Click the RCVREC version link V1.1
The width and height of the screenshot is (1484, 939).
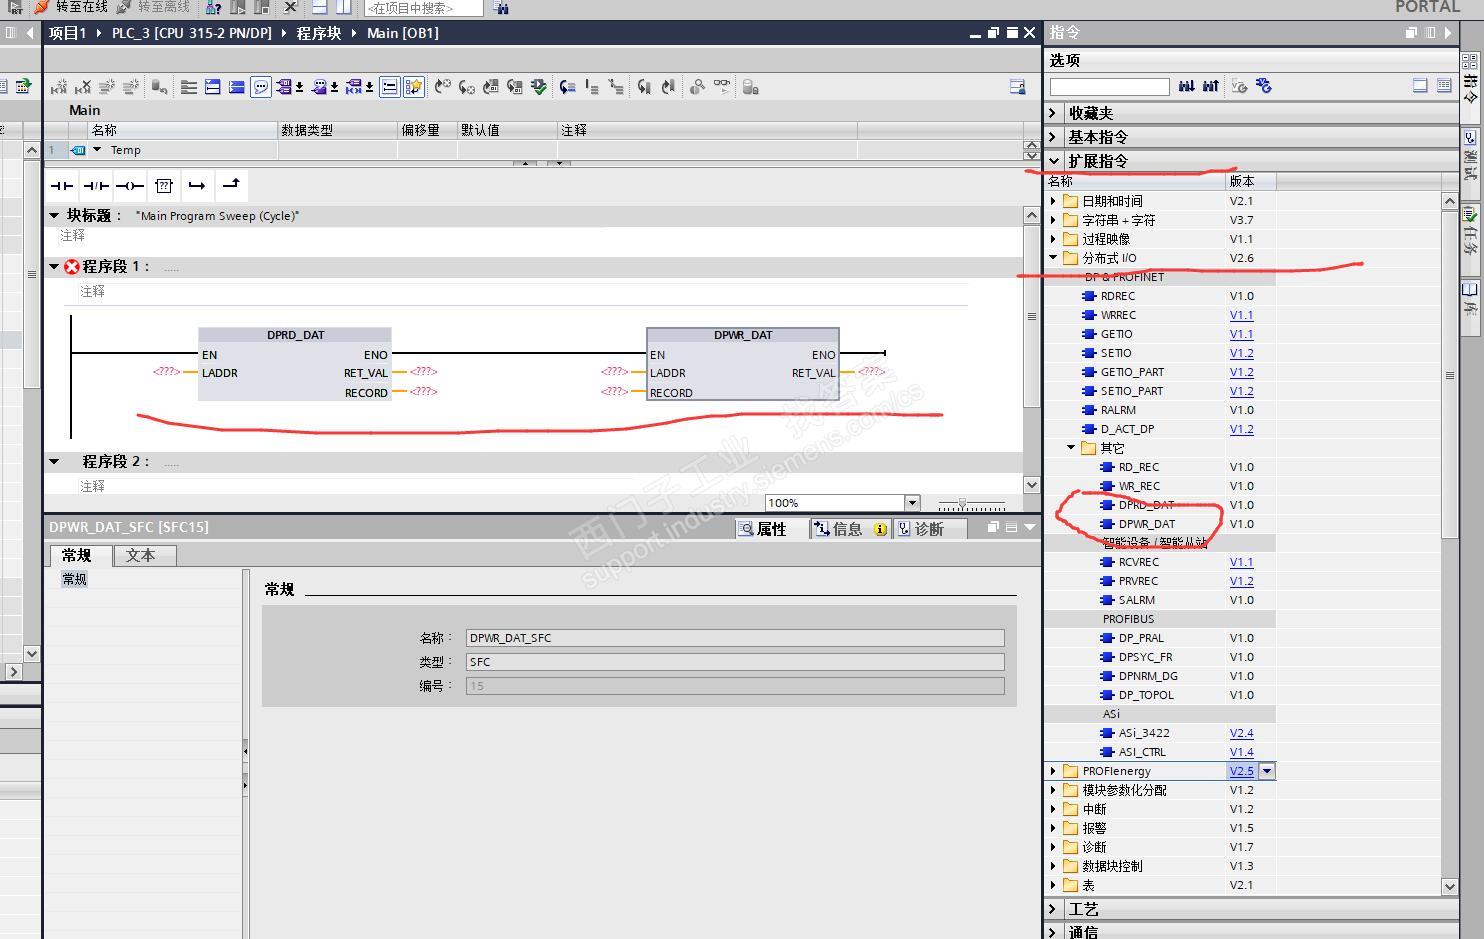click(1241, 562)
